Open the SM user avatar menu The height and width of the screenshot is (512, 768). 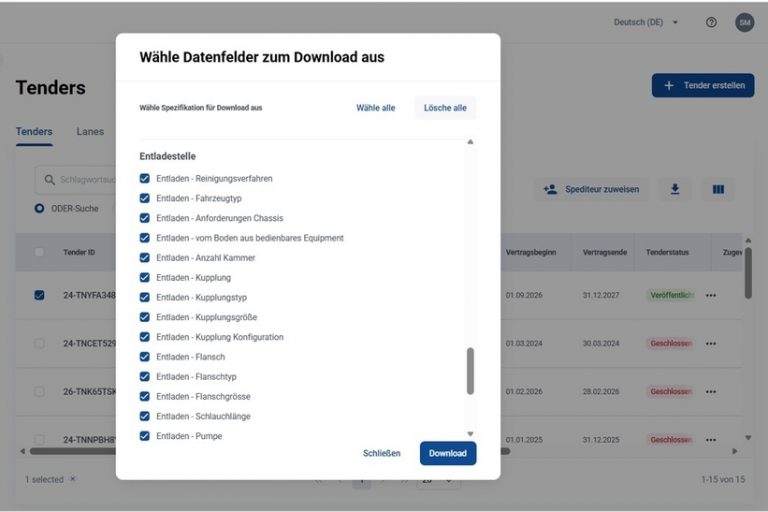744,23
